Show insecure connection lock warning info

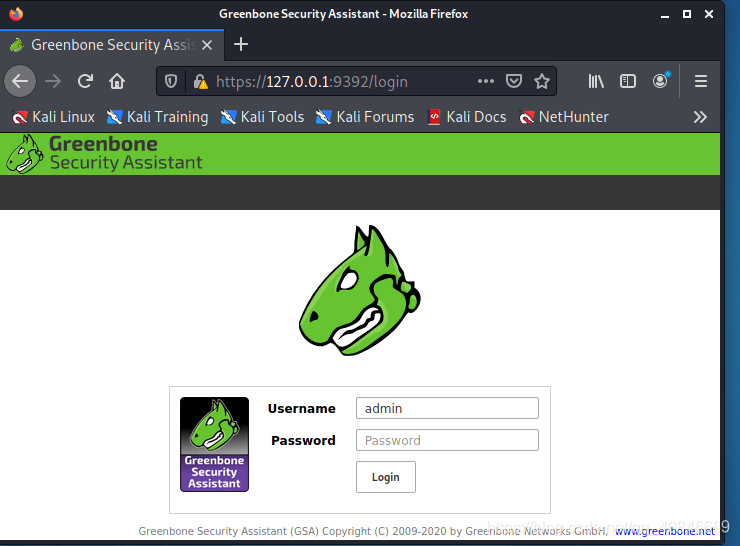pos(201,82)
